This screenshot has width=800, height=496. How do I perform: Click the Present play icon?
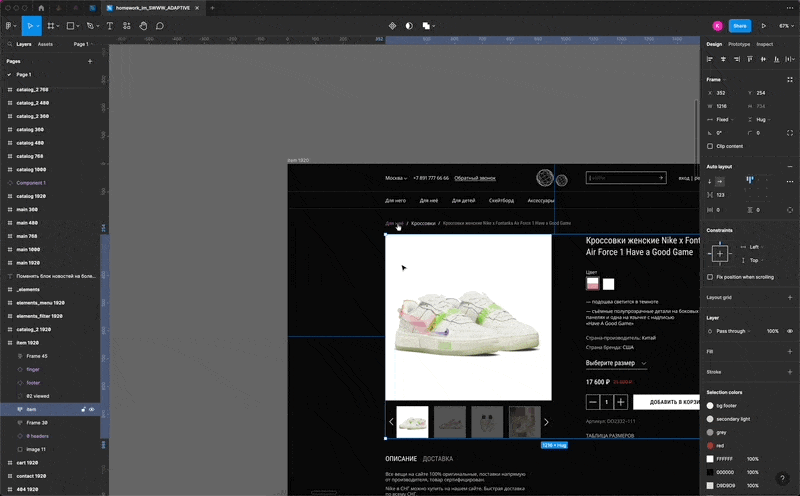coord(764,26)
